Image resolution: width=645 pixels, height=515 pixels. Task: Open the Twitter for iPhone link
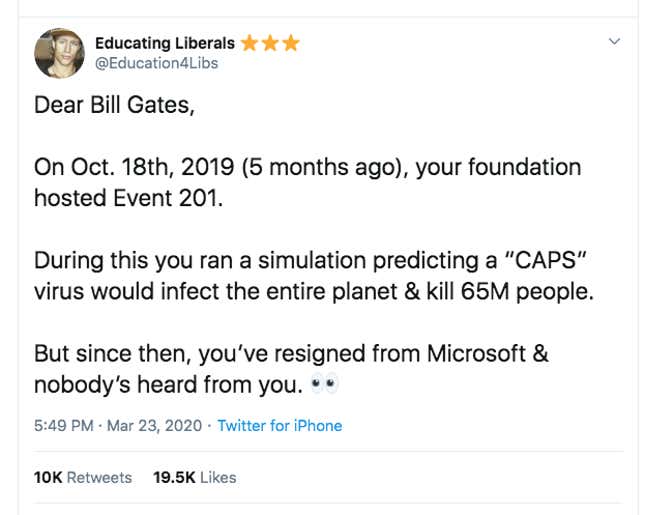280,425
